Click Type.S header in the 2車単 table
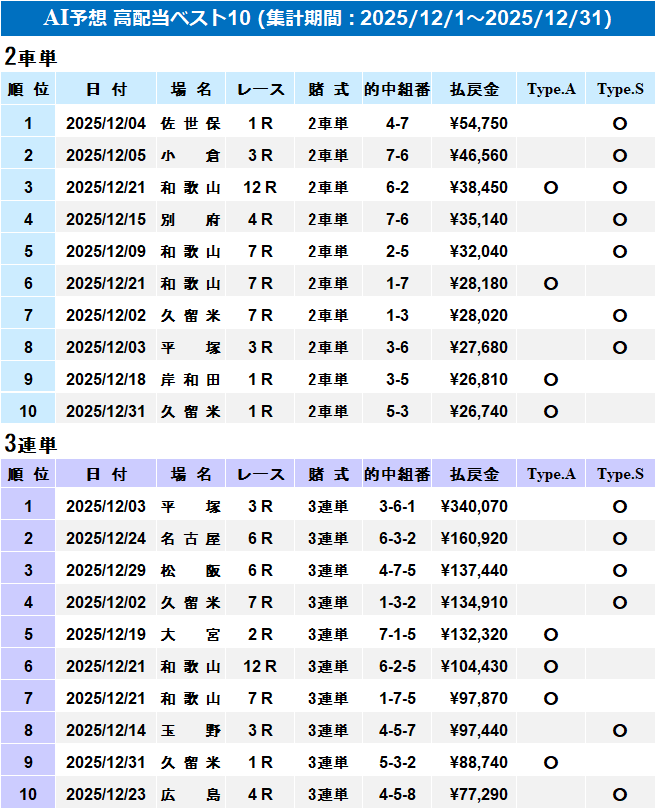The width and height of the screenshot is (656, 809). tap(620, 89)
